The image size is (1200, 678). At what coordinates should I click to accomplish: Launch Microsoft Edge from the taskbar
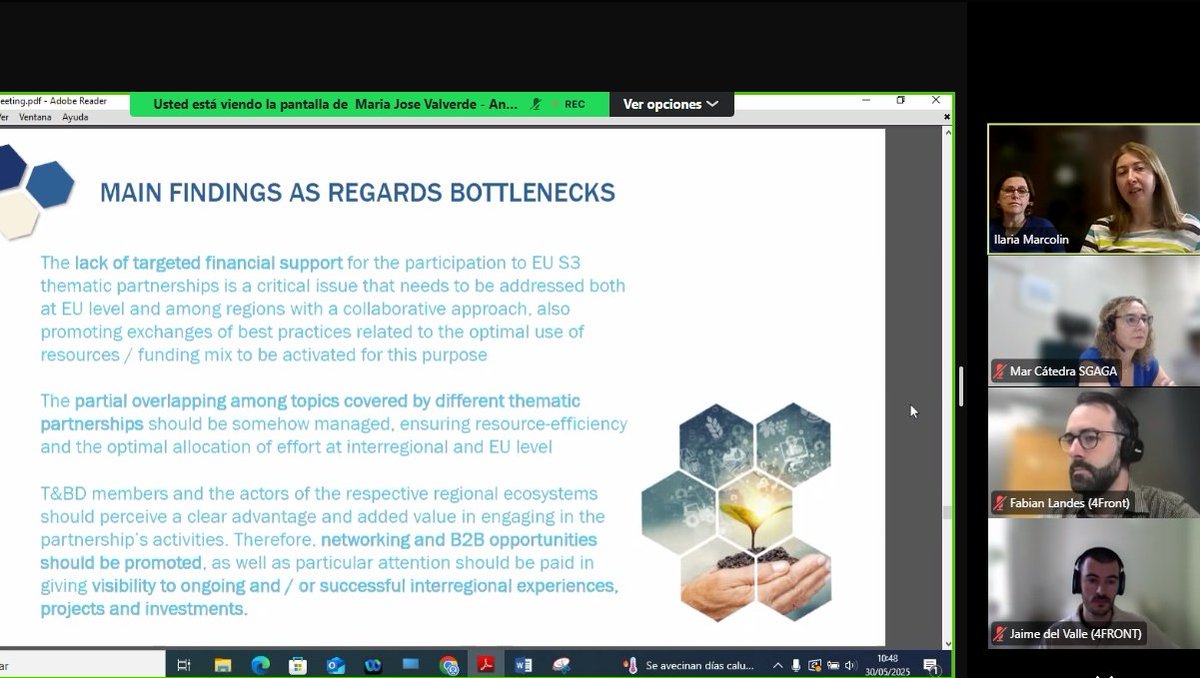(260, 665)
